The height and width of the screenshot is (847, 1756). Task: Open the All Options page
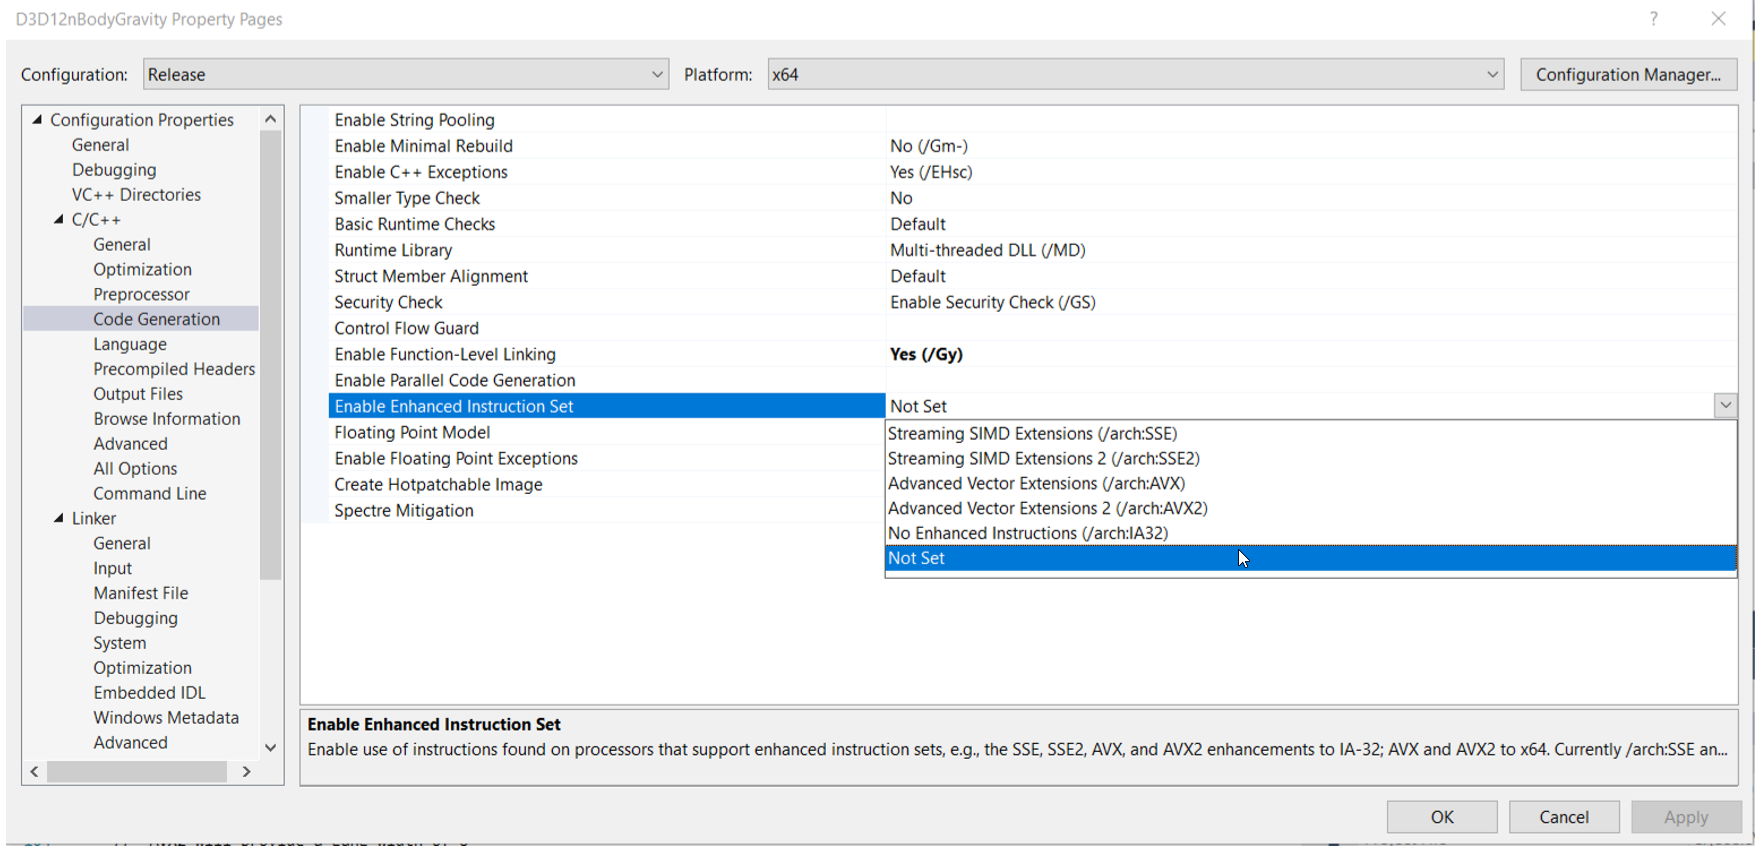click(135, 468)
